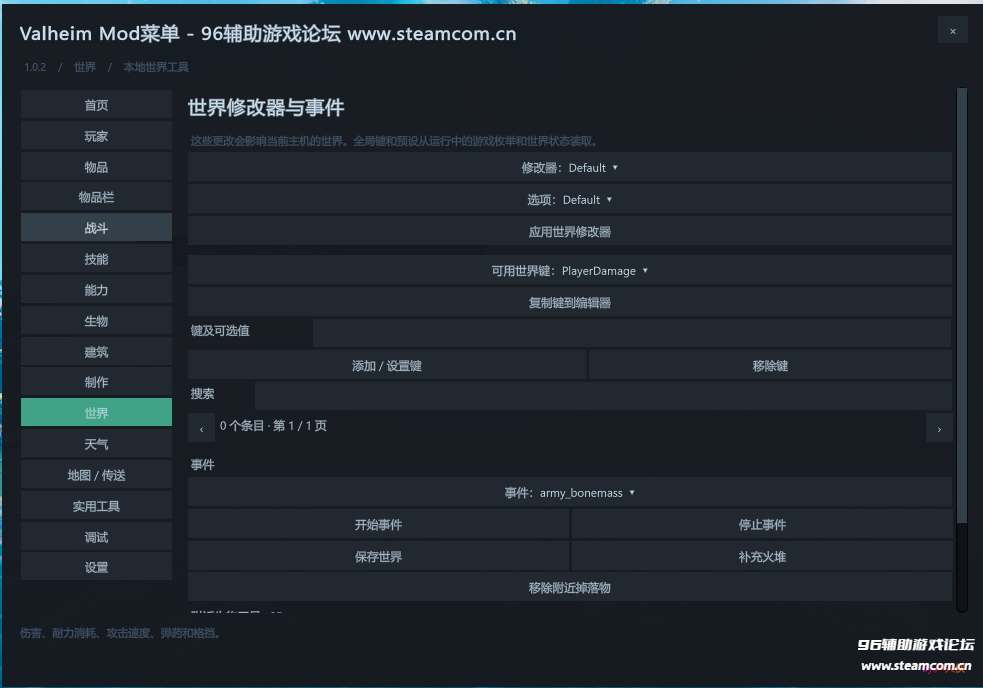
Task: Open the 设置 sidebar tab
Action: coord(97,566)
